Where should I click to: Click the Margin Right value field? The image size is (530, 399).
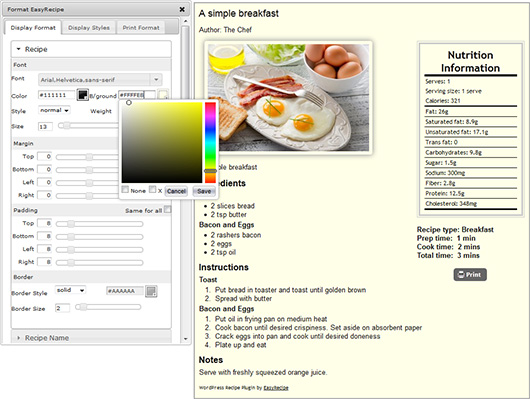coord(45,195)
